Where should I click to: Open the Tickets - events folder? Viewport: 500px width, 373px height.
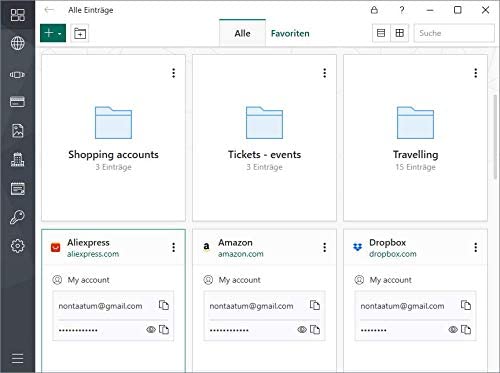[264, 138]
